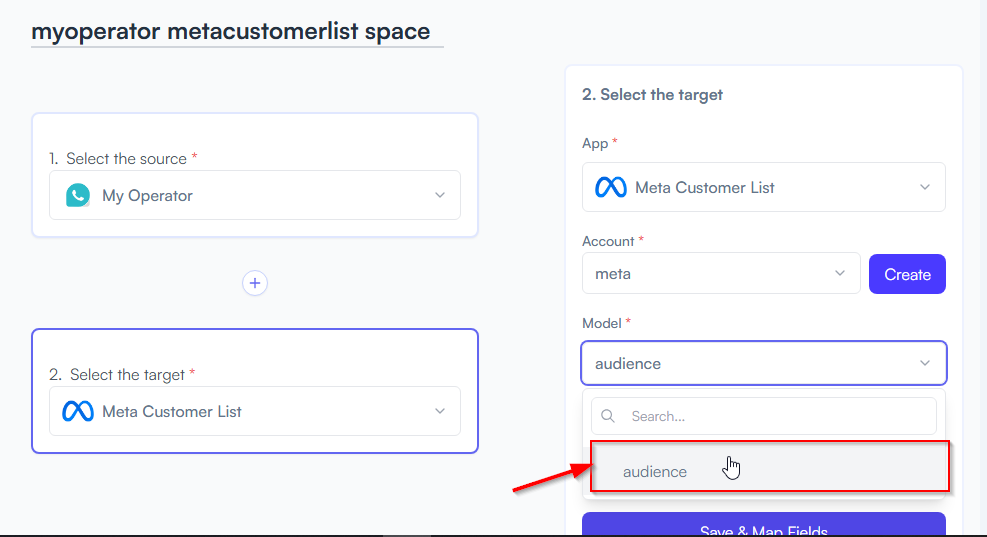Open the Account meta dropdown
The height and width of the screenshot is (537, 987).
coord(721,273)
